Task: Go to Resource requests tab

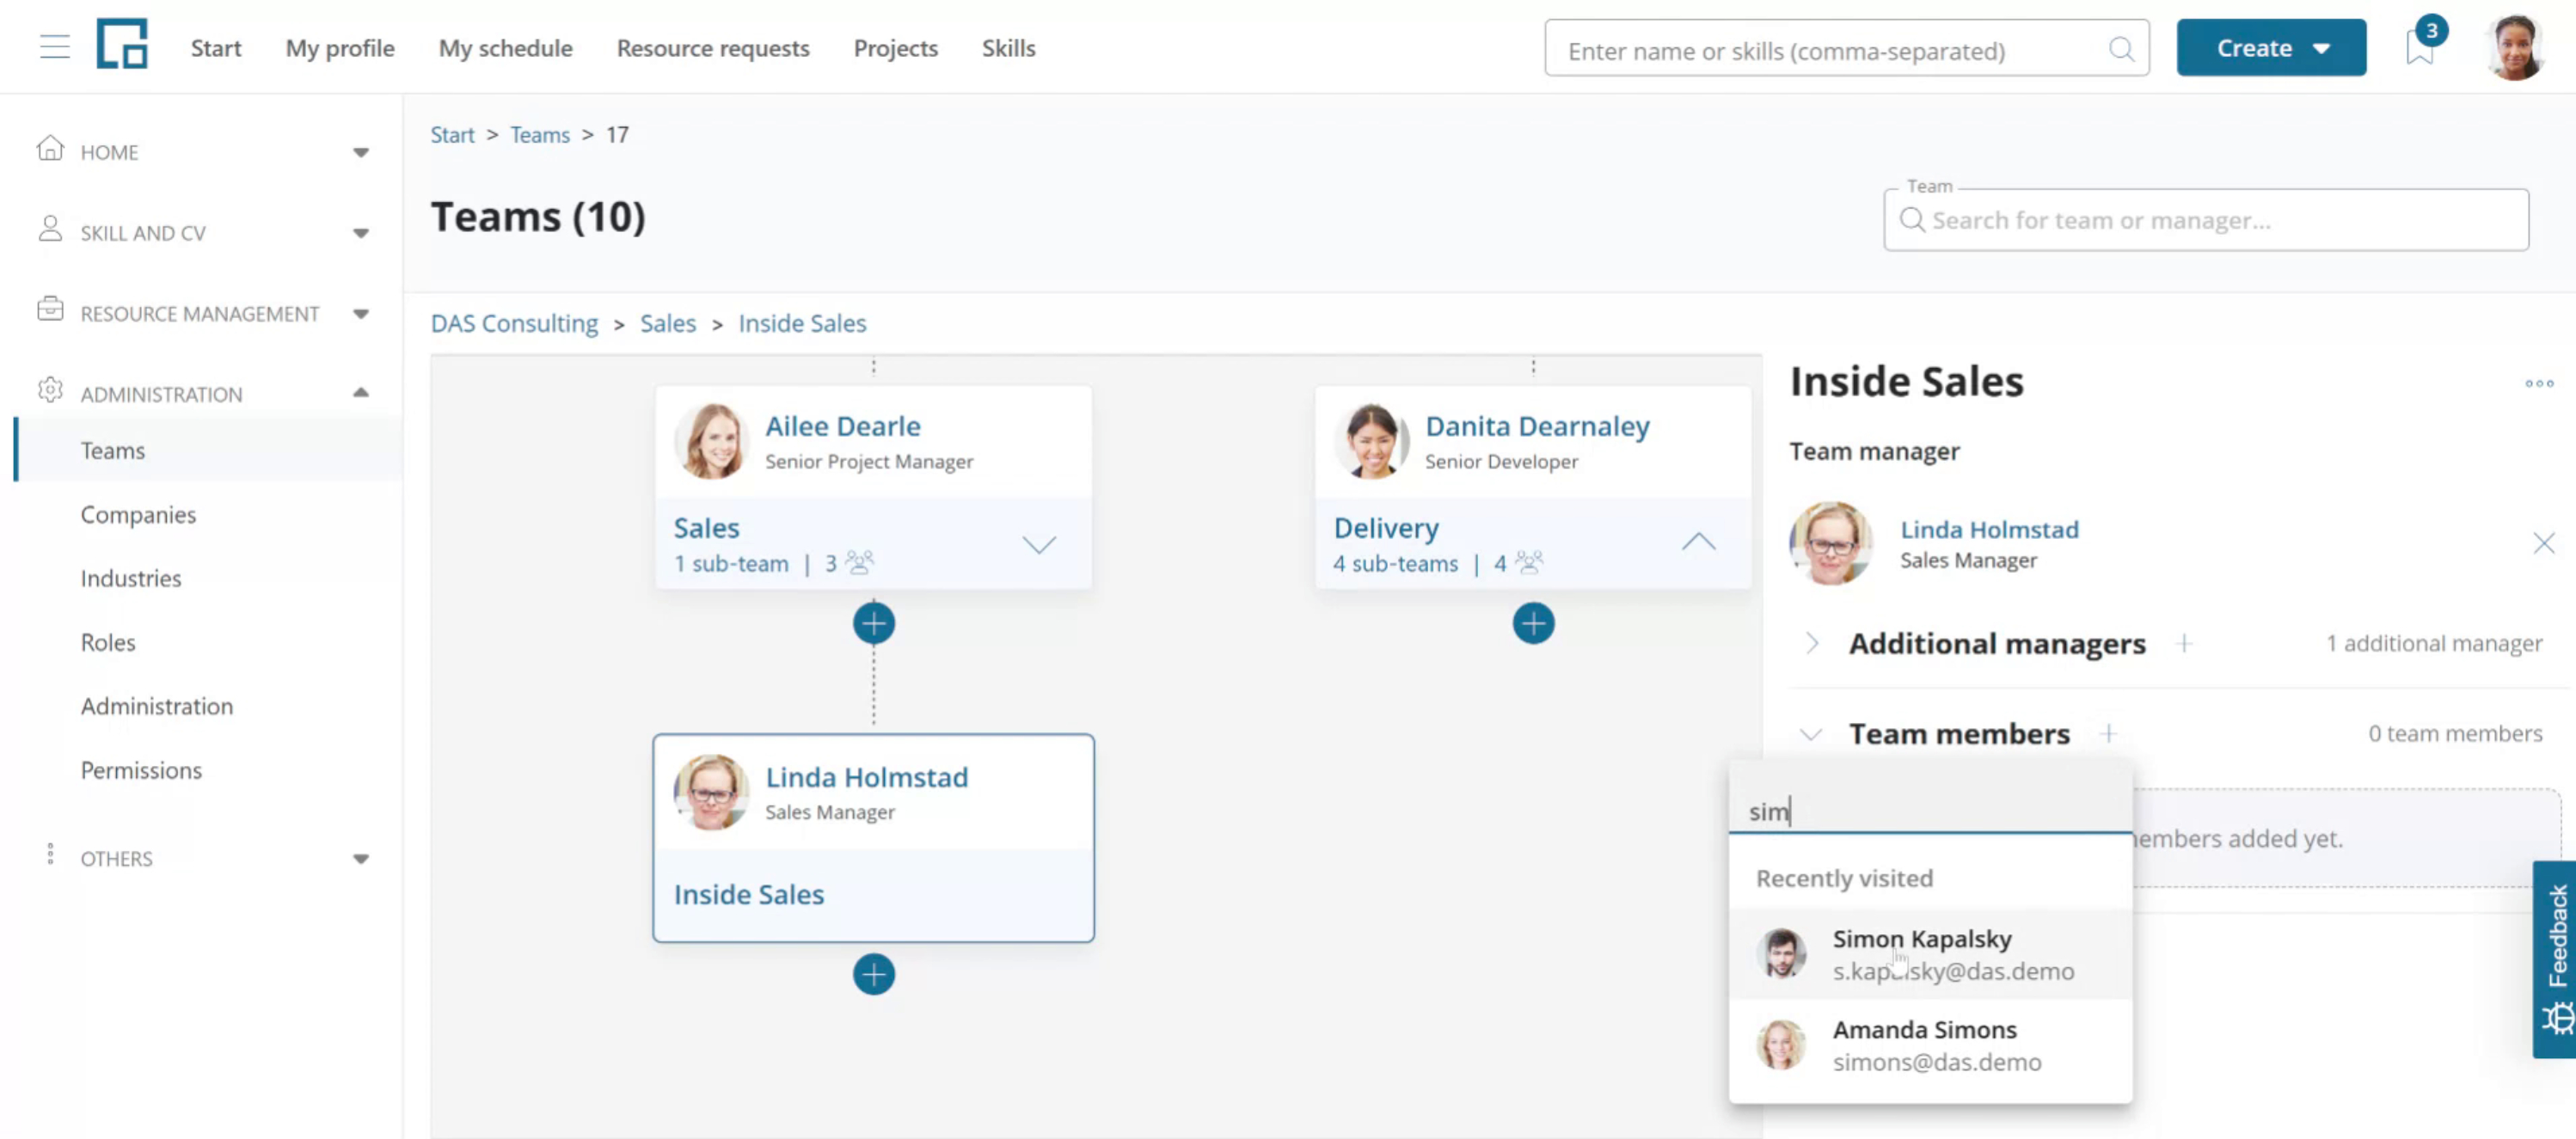Action: click(x=713, y=48)
